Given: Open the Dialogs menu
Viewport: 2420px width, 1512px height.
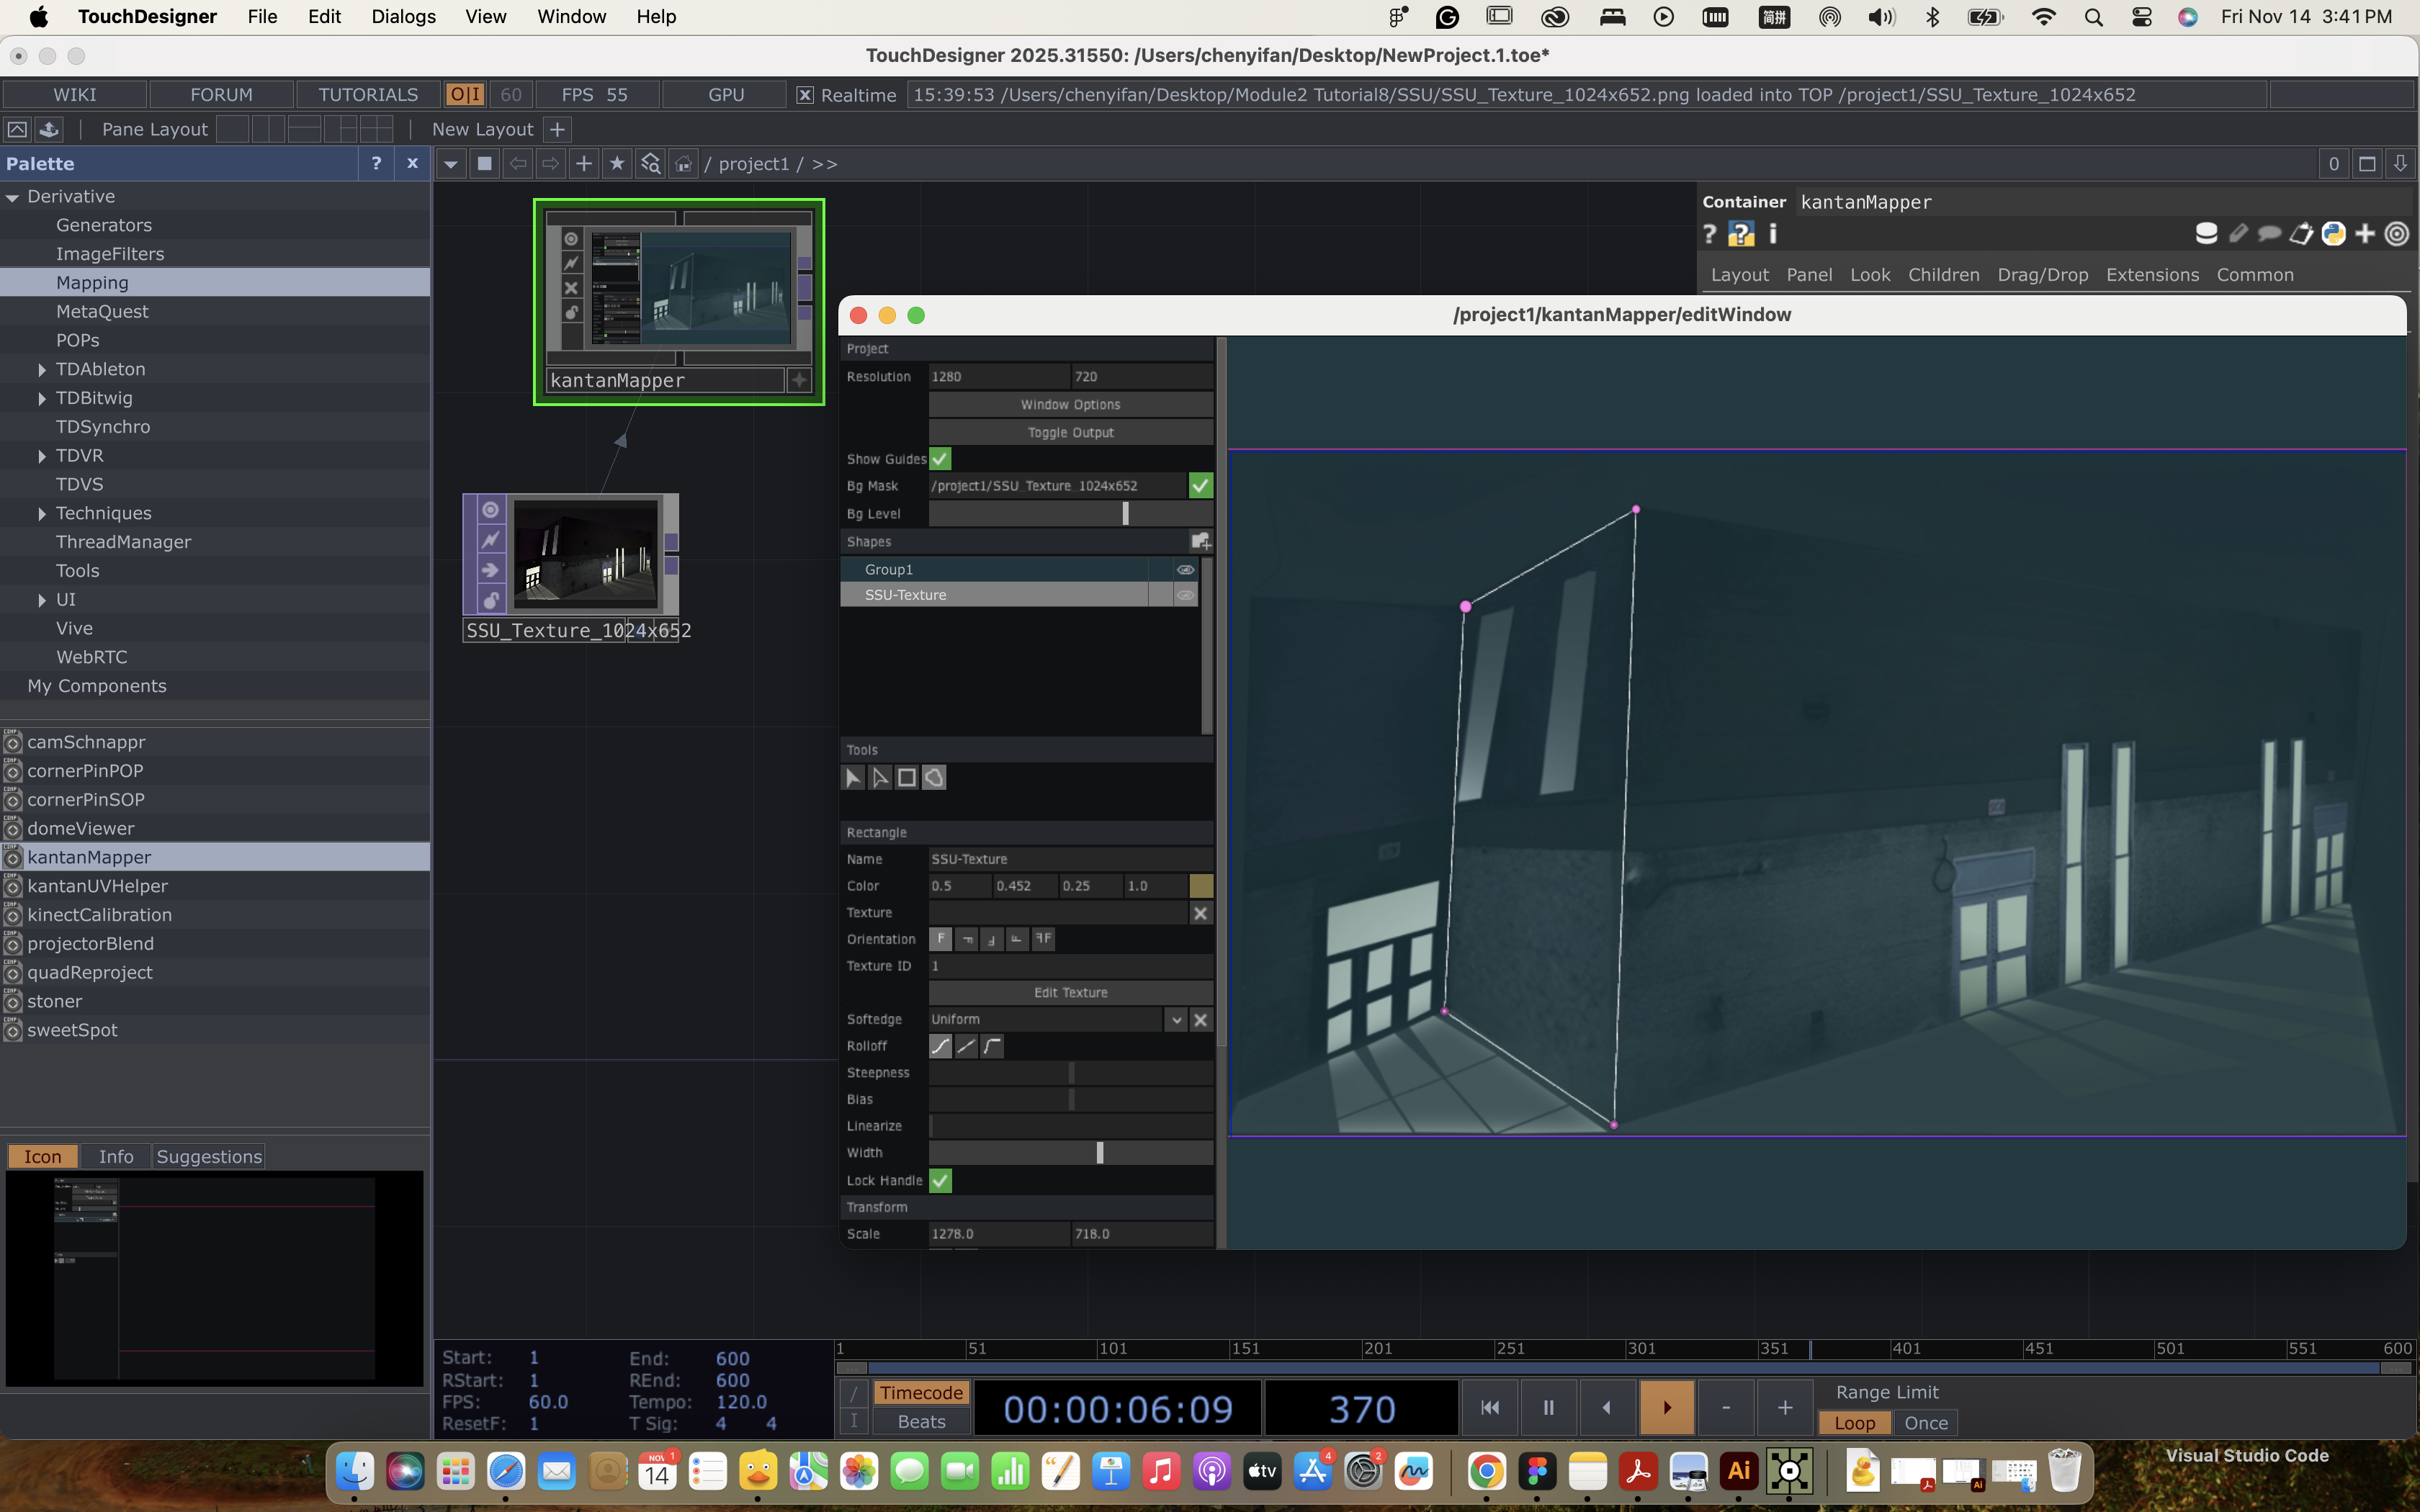Looking at the screenshot, I should click(403, 16).
